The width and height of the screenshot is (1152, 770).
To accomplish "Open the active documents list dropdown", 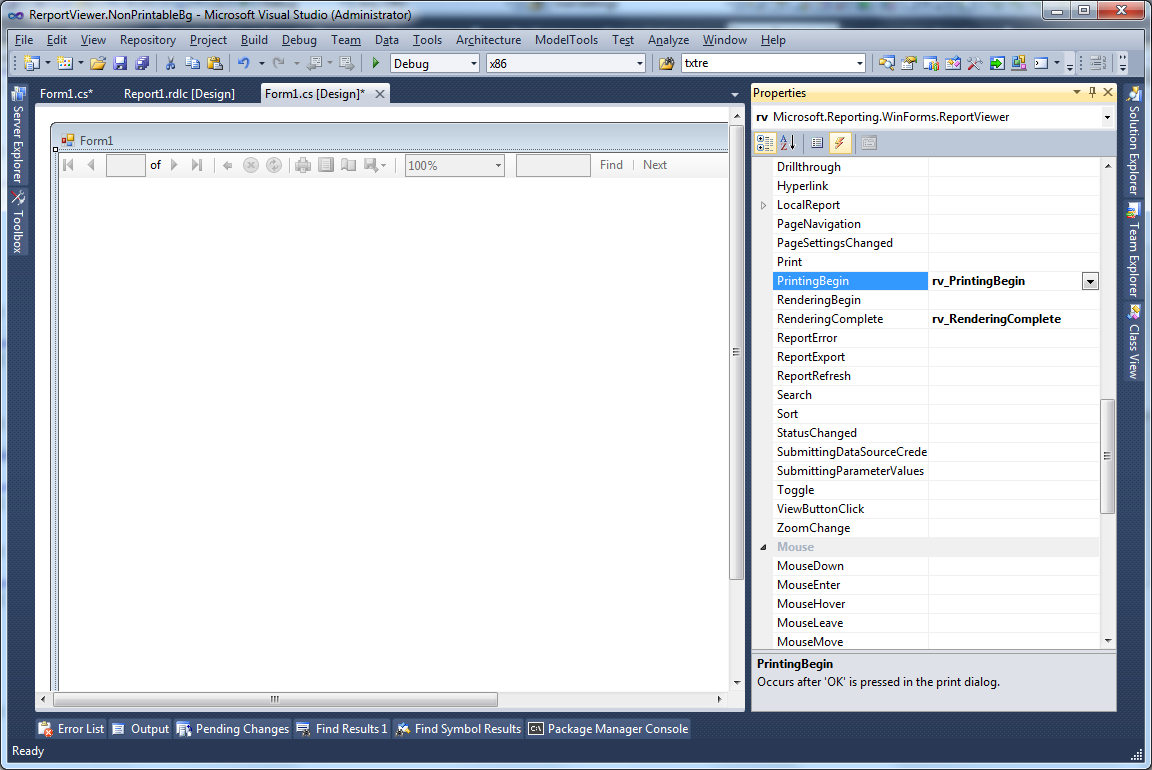I will click(x=735, y=95).
